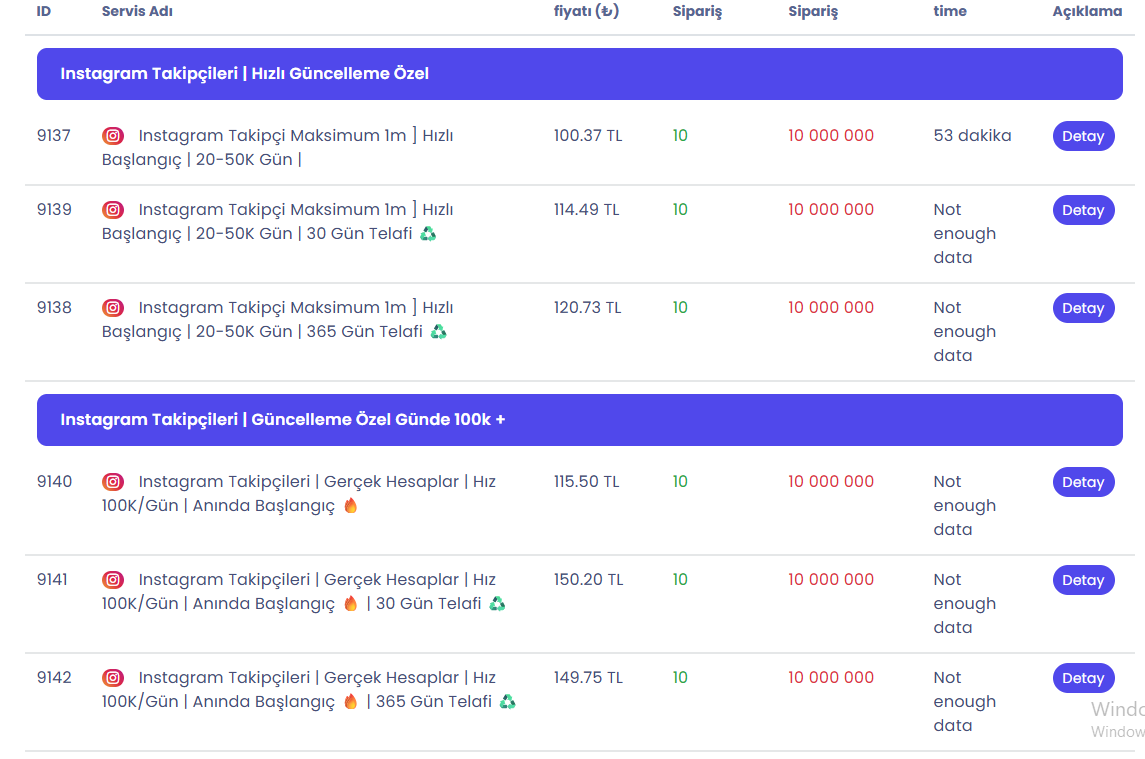Click the Instagram icon in row 9141
This screenshot has height=759, width=1145.
coord(112,579)
